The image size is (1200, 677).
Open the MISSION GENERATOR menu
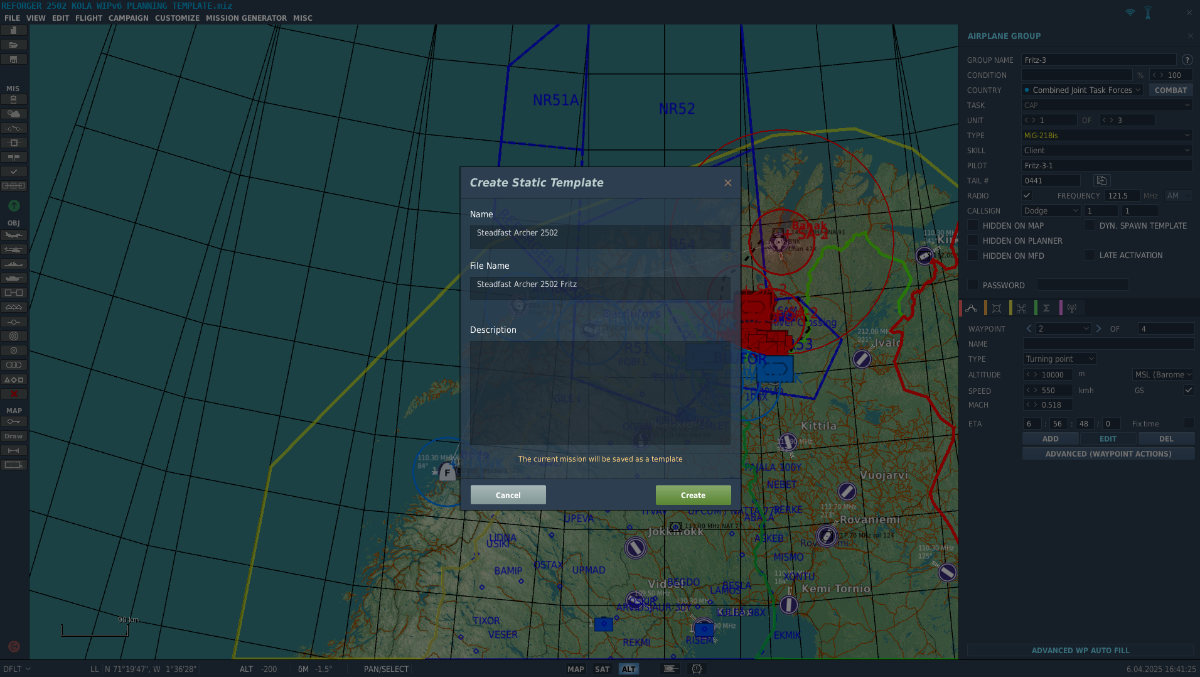(x=246, y=18)
